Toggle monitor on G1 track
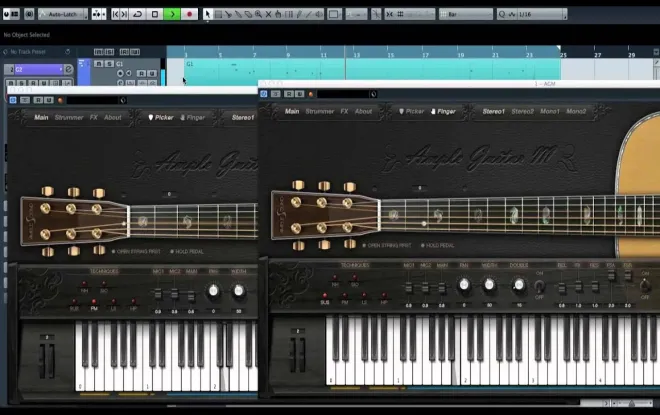This screenshot has height=415, width=660. tap(128, 73)
